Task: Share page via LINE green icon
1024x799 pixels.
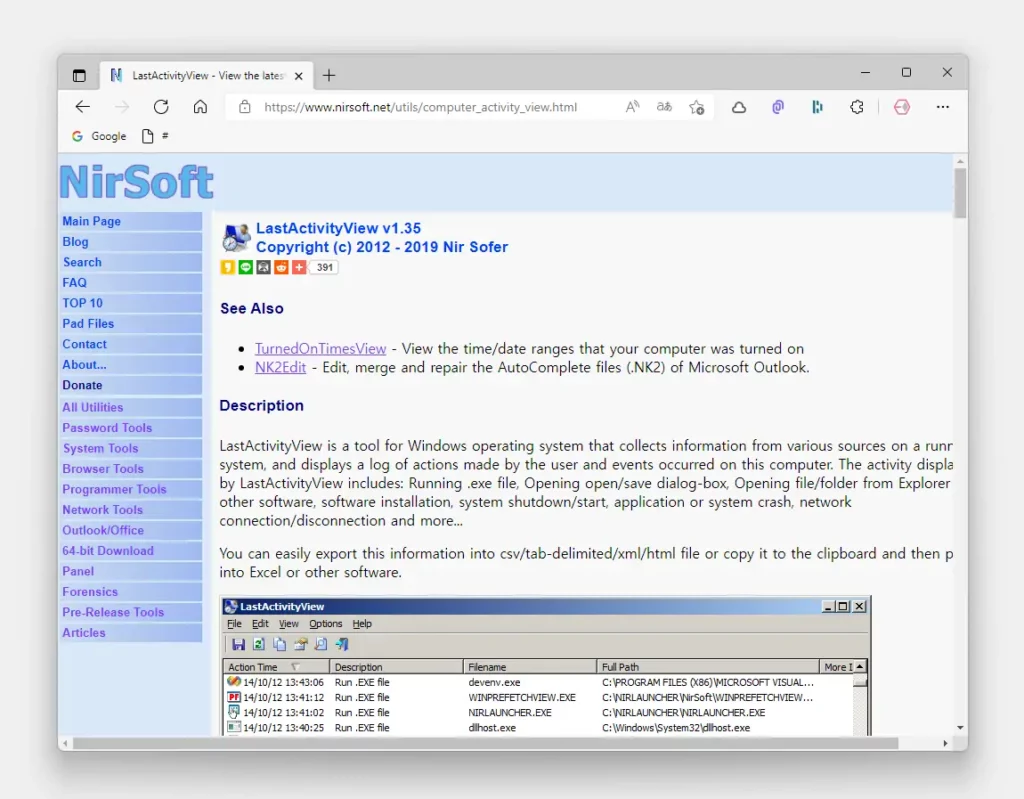Action: 246,267
